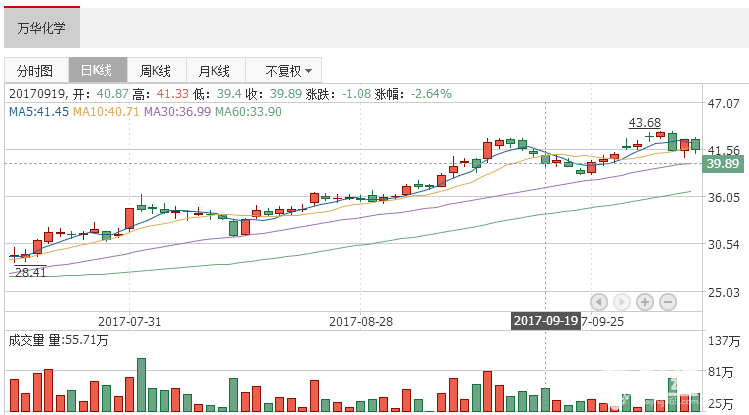Zoom in the K-line chart with plus icon

pos(645,301)
